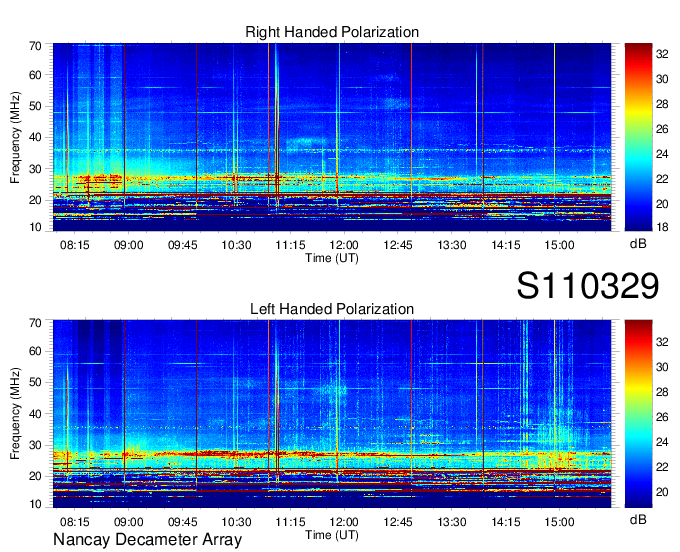Click the 11:15 tick on upper time axis
This screenshot has height=552, width=680.
[x=290, y=245]
